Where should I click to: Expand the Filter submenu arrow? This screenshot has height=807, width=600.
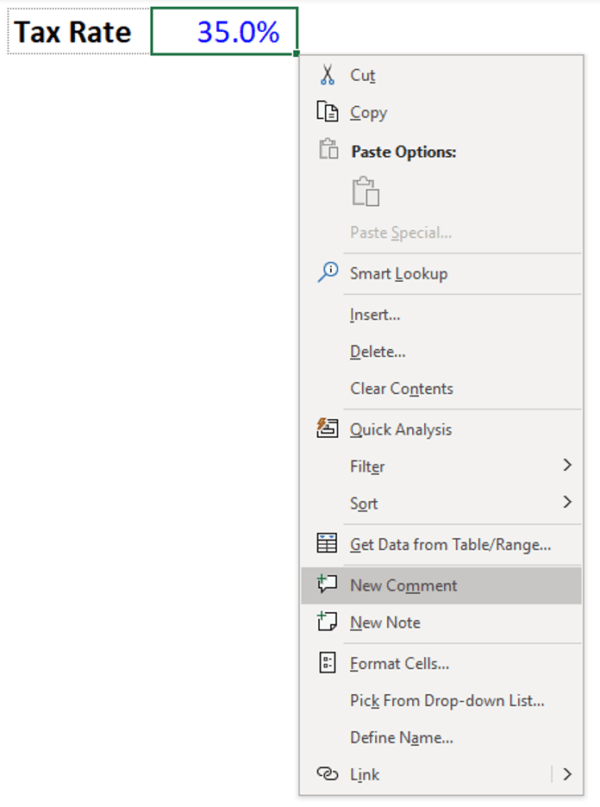[x=567, y=466]
